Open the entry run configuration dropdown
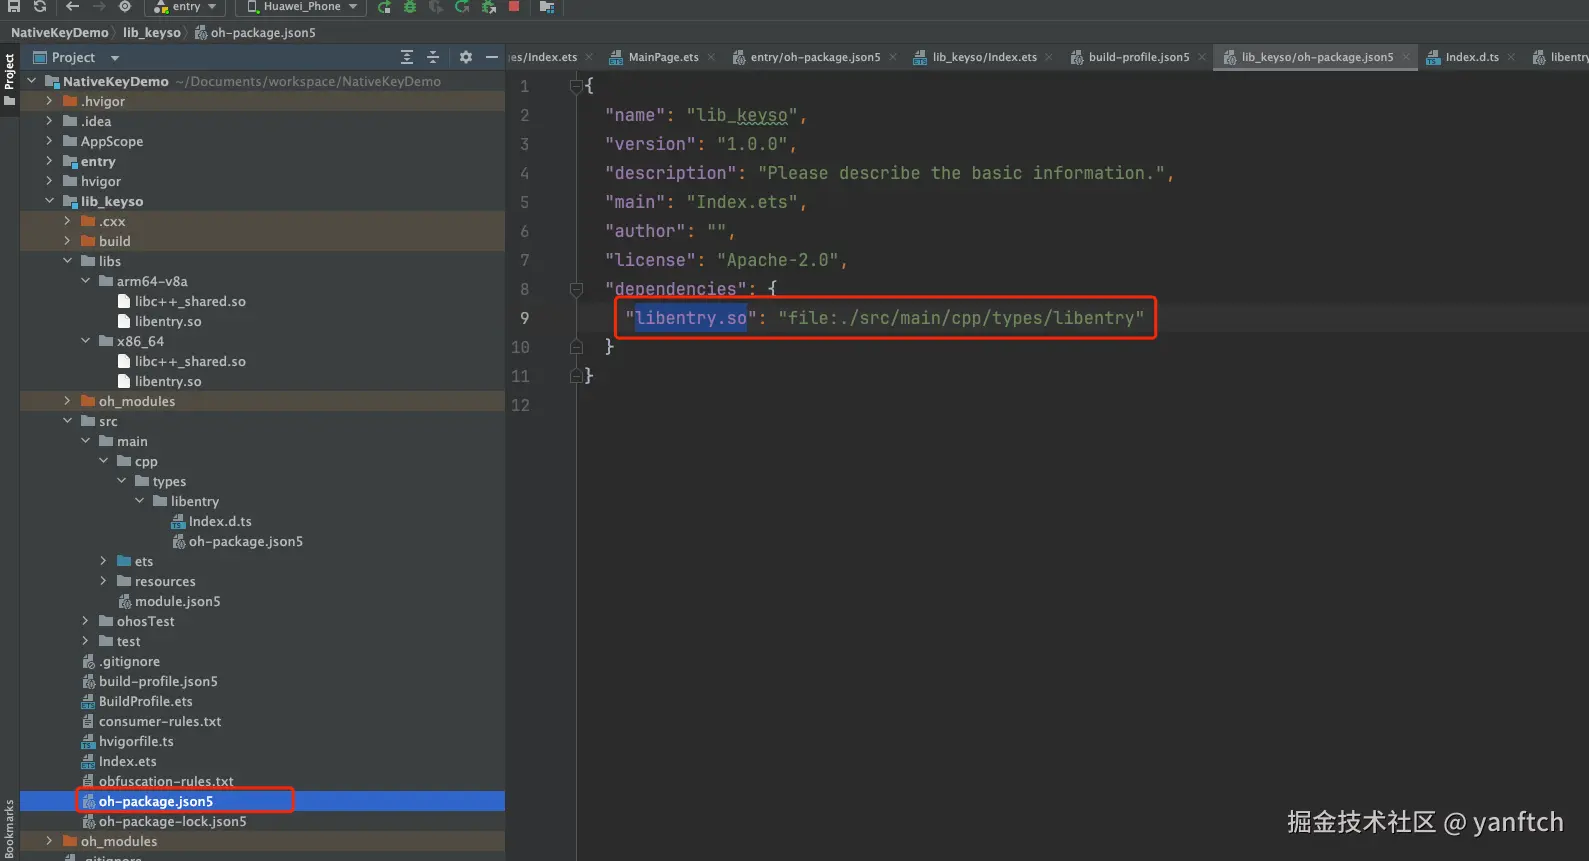The width and height of the screenshot is (1589, 861). coord(185,6)
